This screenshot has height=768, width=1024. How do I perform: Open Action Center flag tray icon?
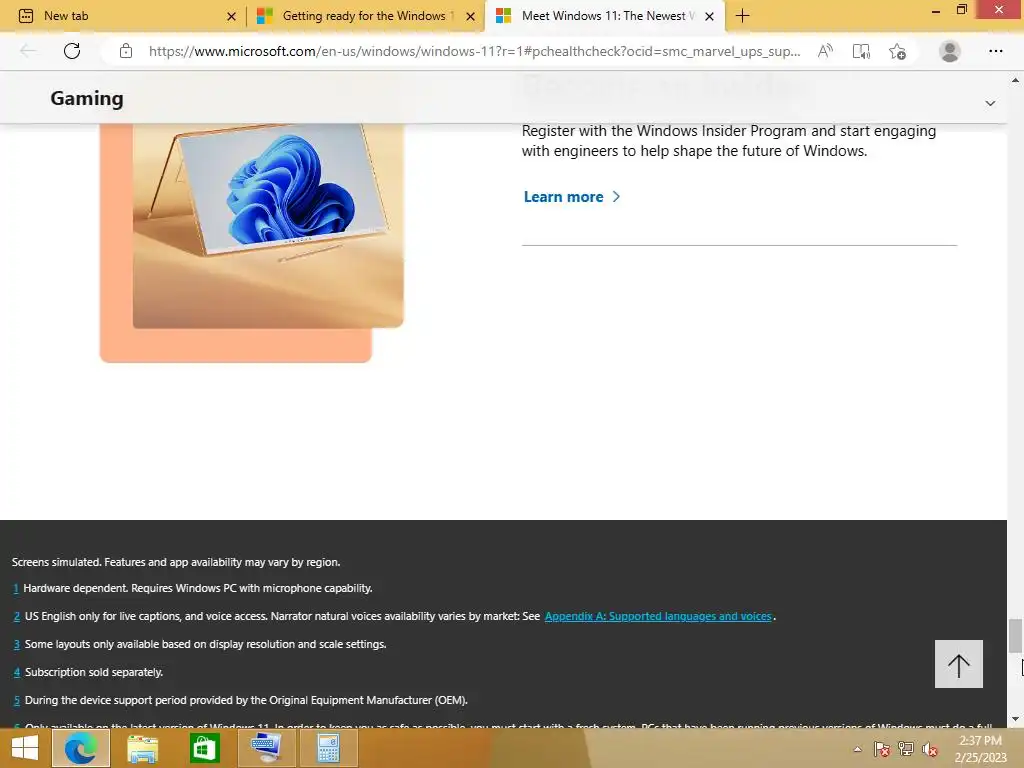point(882,749)
